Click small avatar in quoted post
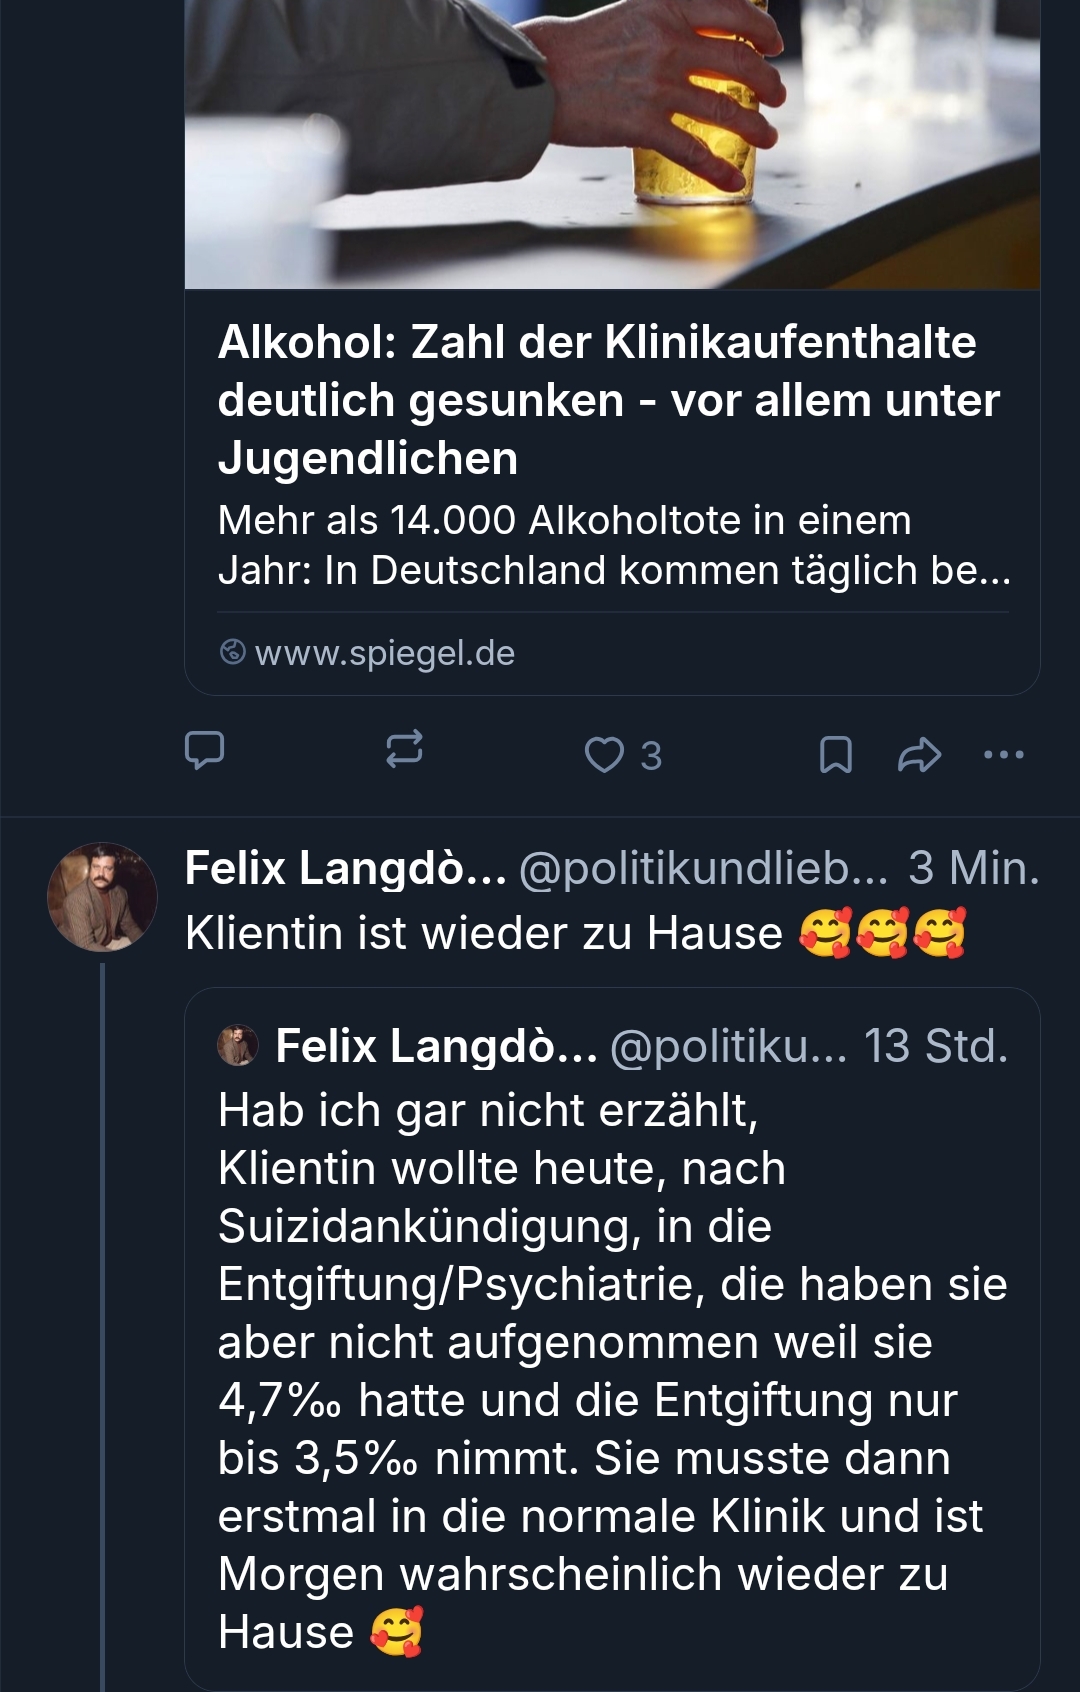The height and width of the screenshot is (1692, 1080). pyautogui.click(x=238, y=1046)
